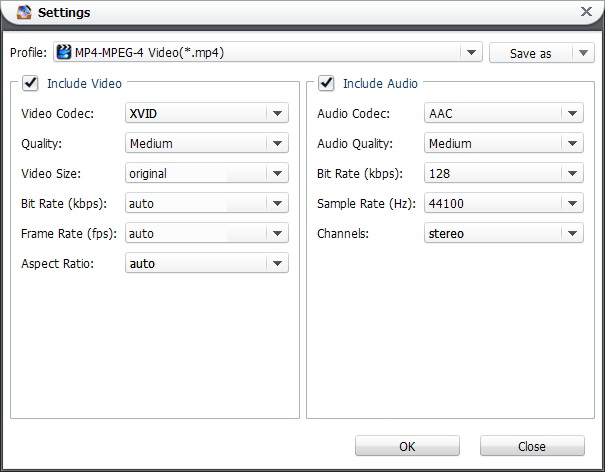Viewport: 605px width, 472px height.
Task: Expand the Aspect Ratio auto dropdown
Action: tap(207, 263)
